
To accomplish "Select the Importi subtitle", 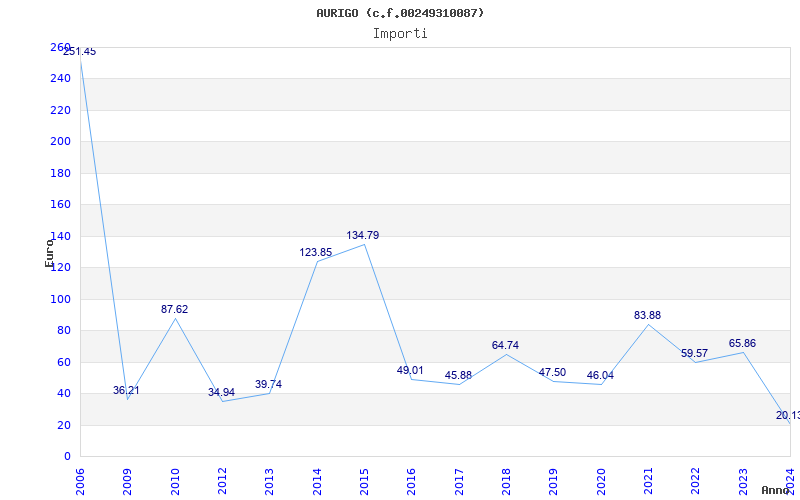I will click(x=400, y=34).
